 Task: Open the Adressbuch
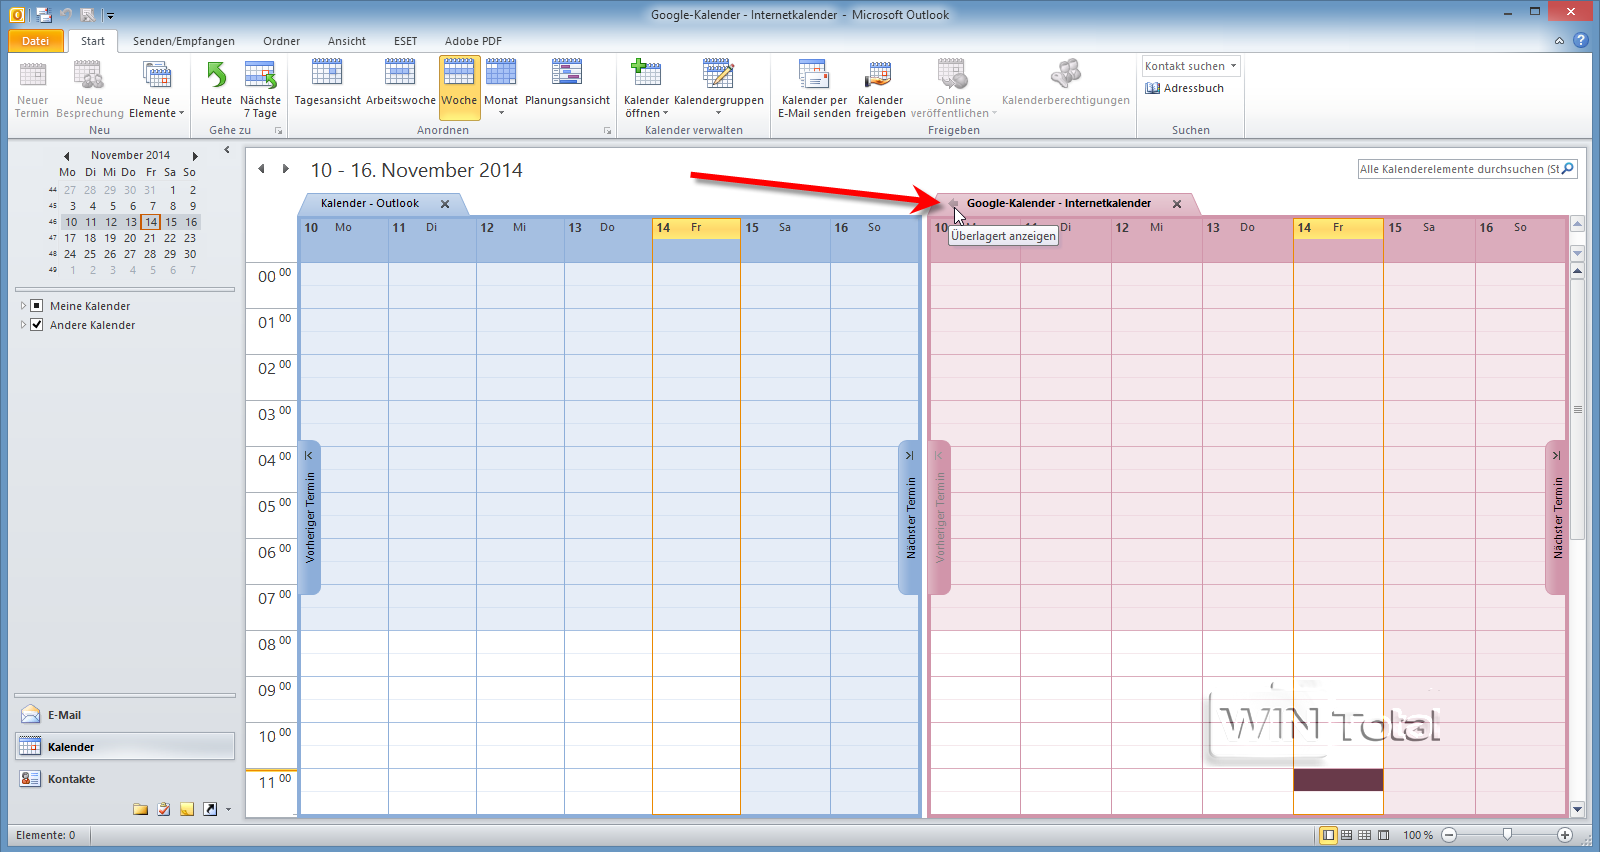[1185, 88]
